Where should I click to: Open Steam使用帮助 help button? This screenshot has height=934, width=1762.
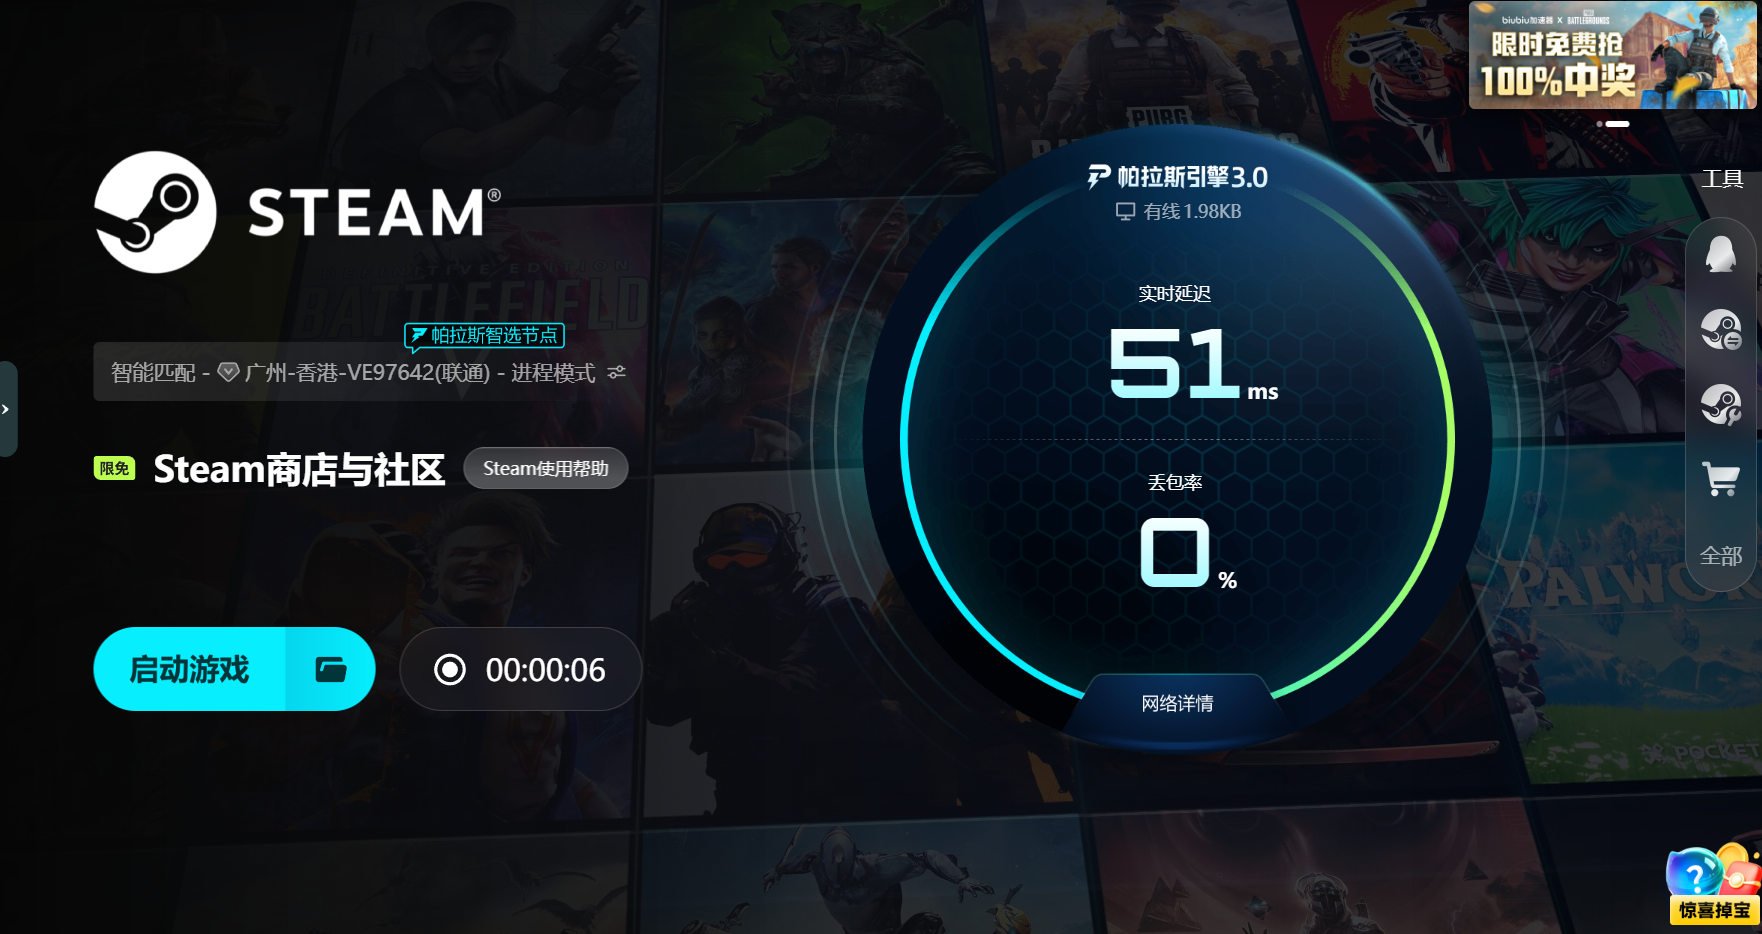[x=546, y=468]
